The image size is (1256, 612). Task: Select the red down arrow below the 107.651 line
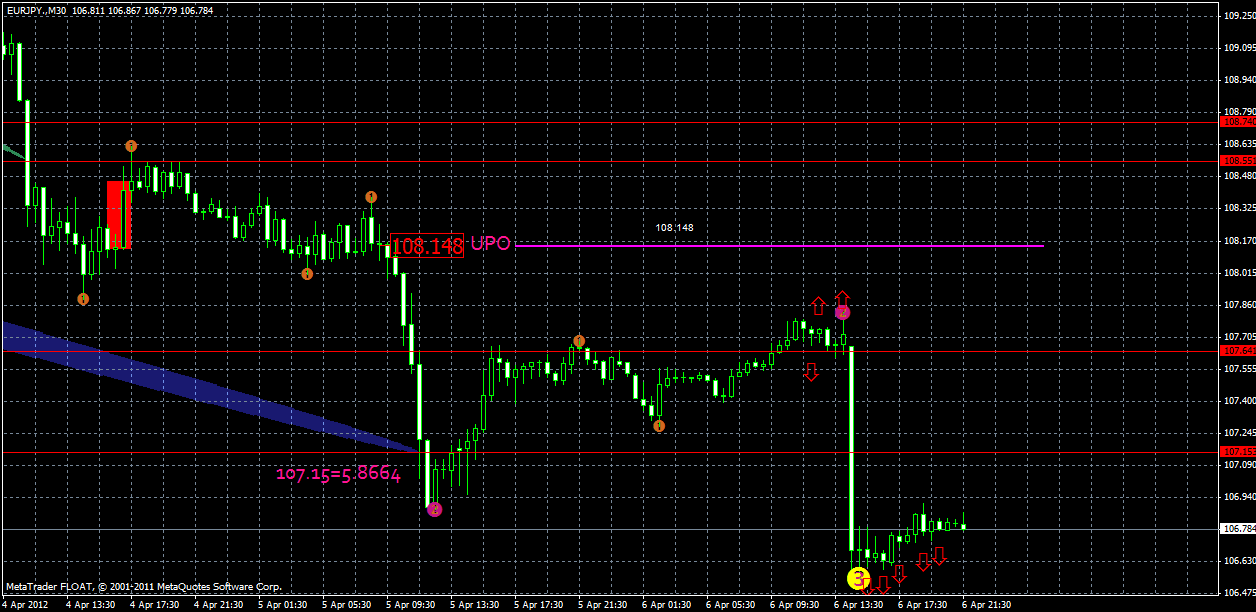click(x=811, y=373)
